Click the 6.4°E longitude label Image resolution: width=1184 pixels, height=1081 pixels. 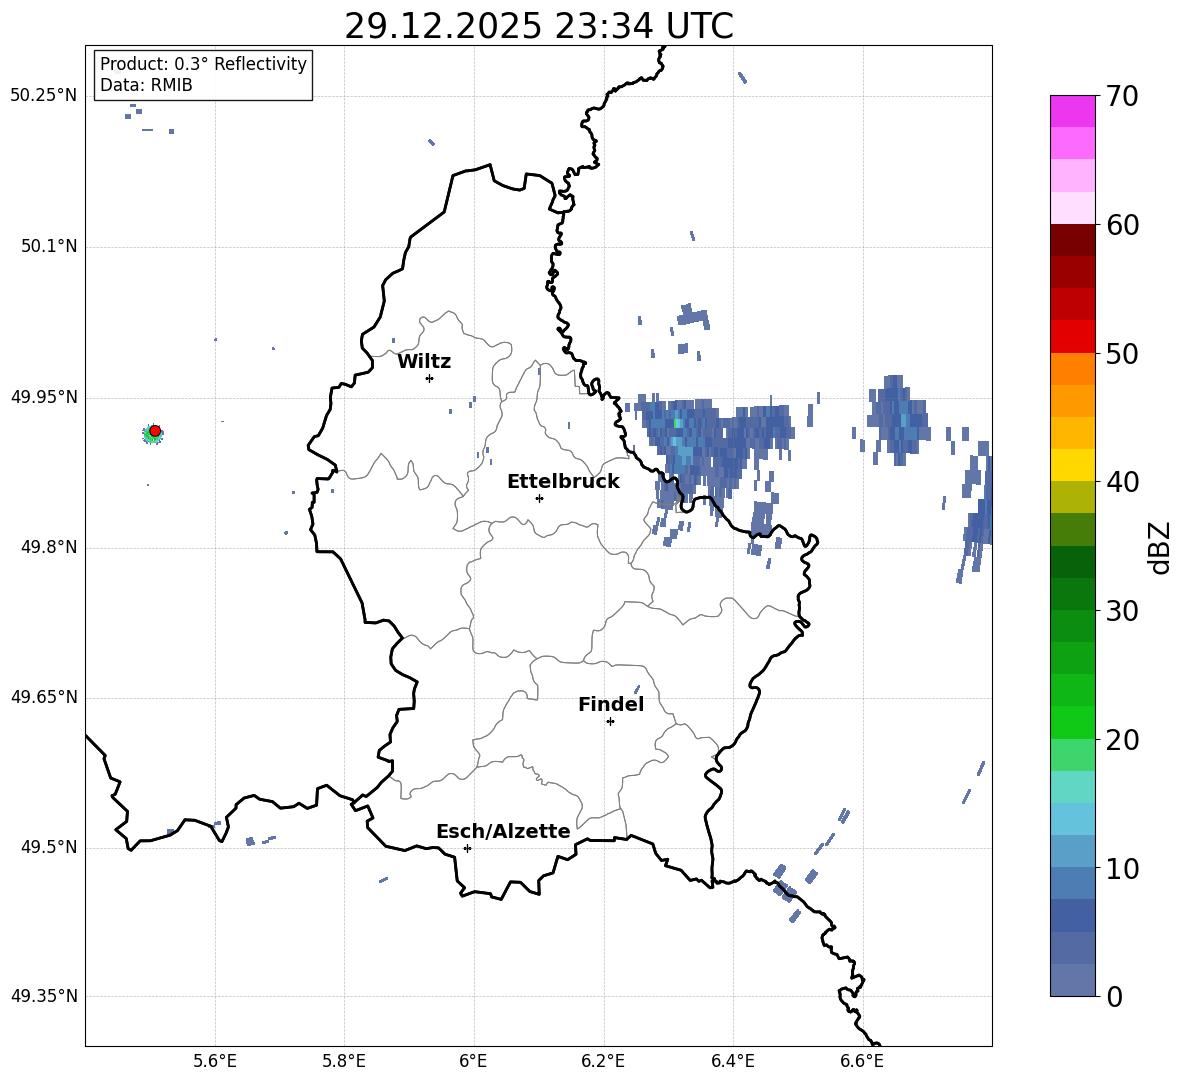732,1061
